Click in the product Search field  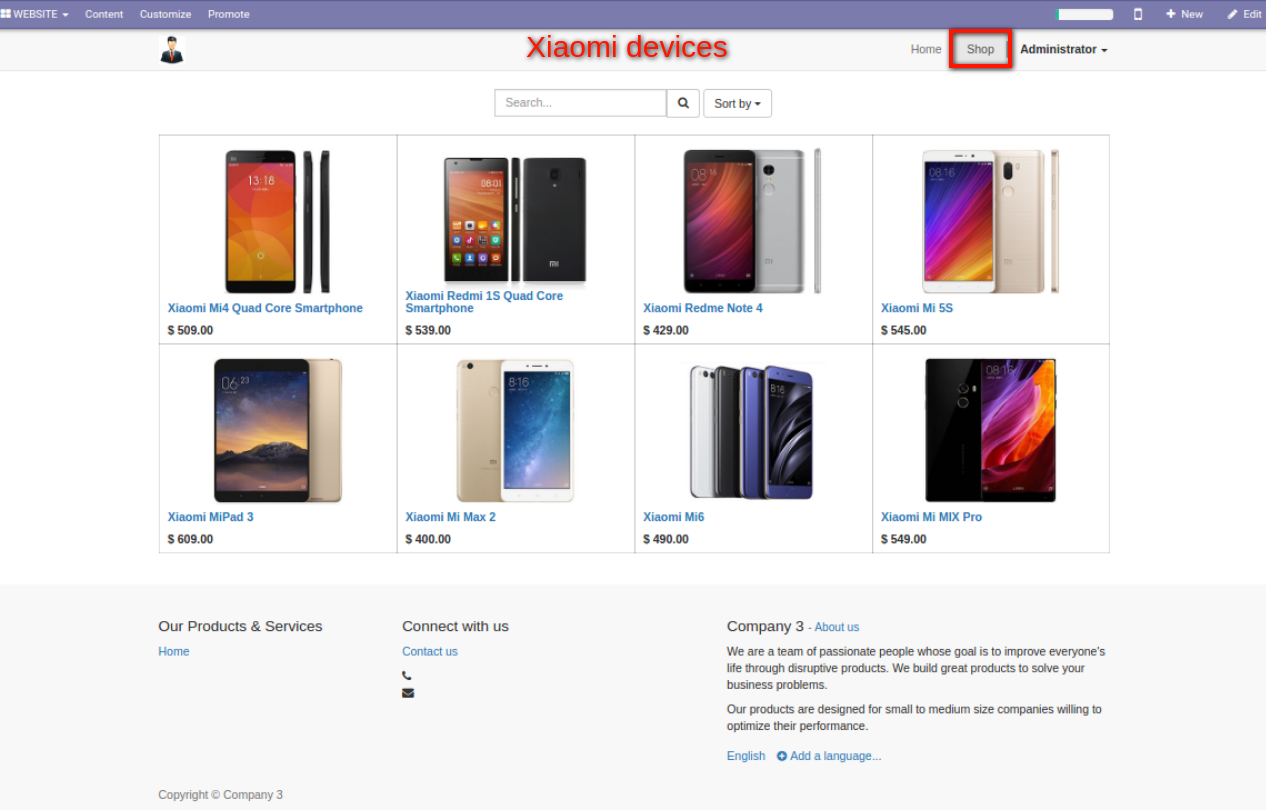[x=580, y=103]
